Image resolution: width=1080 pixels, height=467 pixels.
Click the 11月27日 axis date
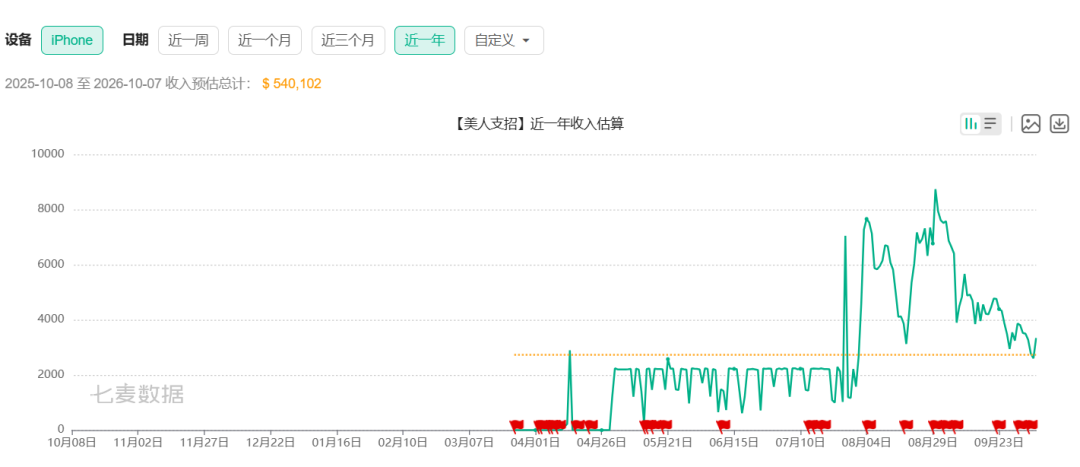tap(204, 443)
